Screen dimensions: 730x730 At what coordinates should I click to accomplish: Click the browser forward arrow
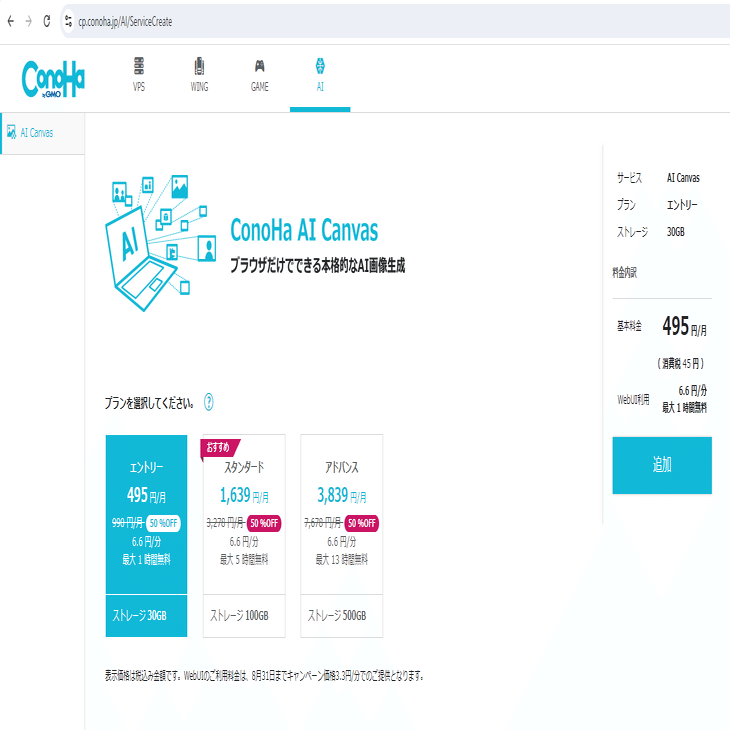coord(29,21)
